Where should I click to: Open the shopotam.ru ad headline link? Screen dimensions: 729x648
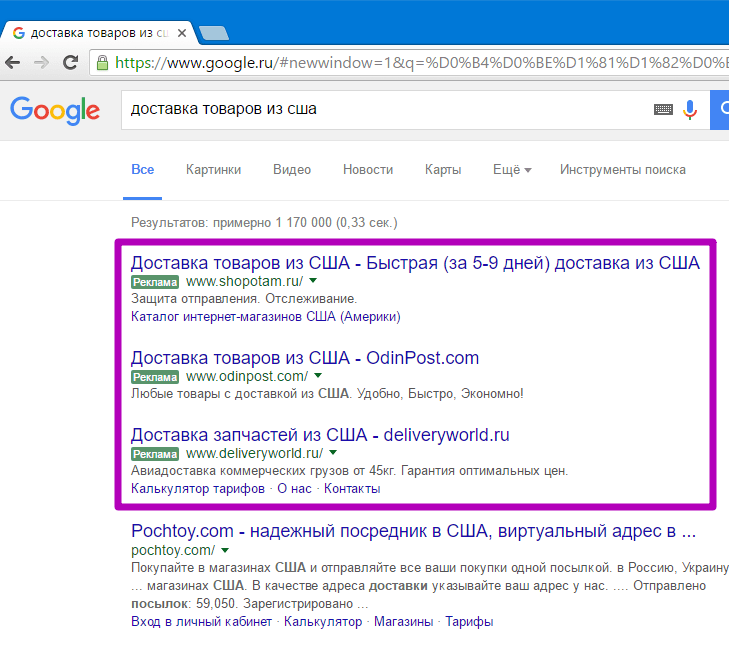point(415,263)
